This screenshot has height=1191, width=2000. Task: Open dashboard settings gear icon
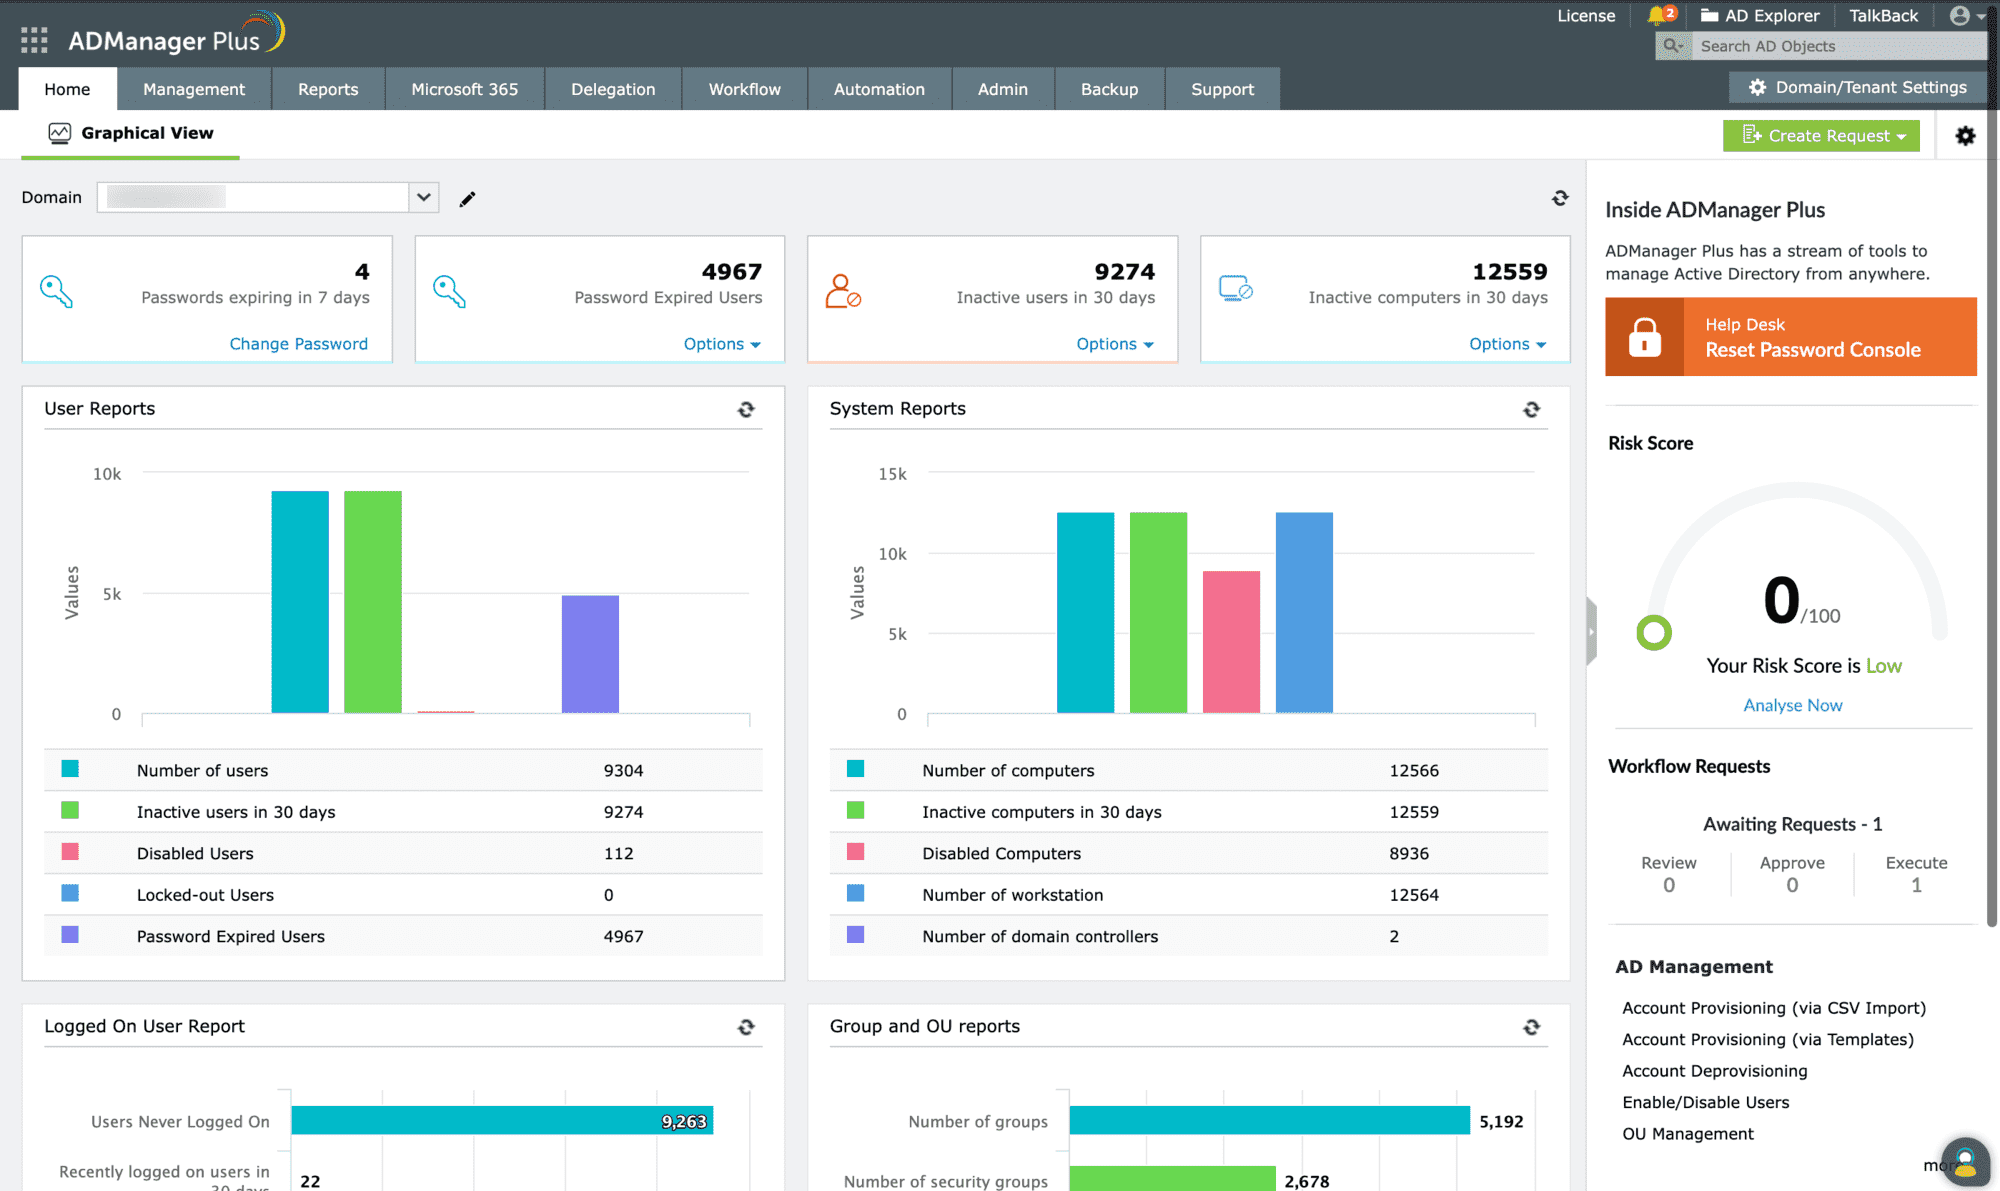coord(1965,136)
